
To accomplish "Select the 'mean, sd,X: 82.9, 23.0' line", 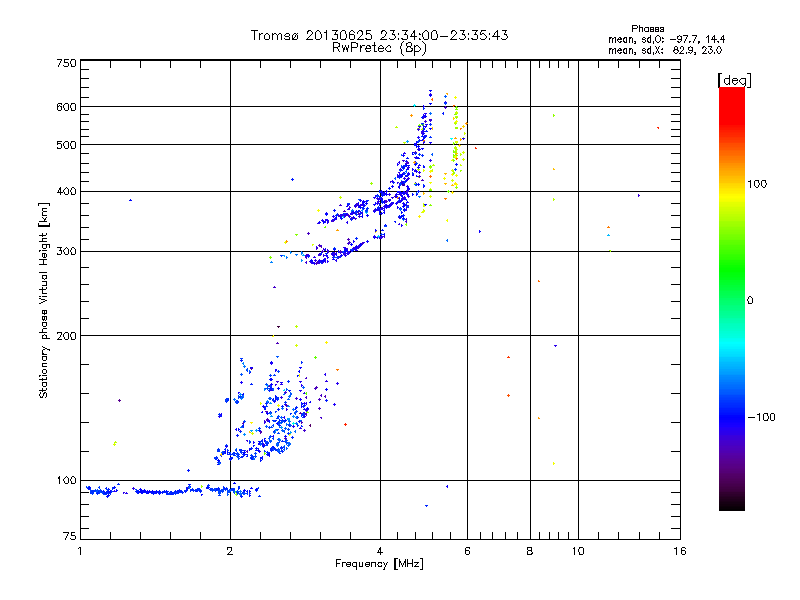I will (665, 50).
